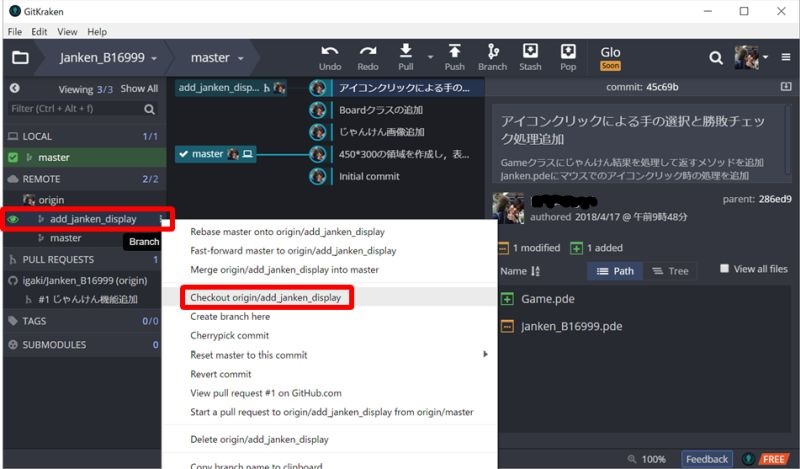The height and width of the screenshot is (469, 800).
Task: Click the Feedback button
Action: (707, 459)
